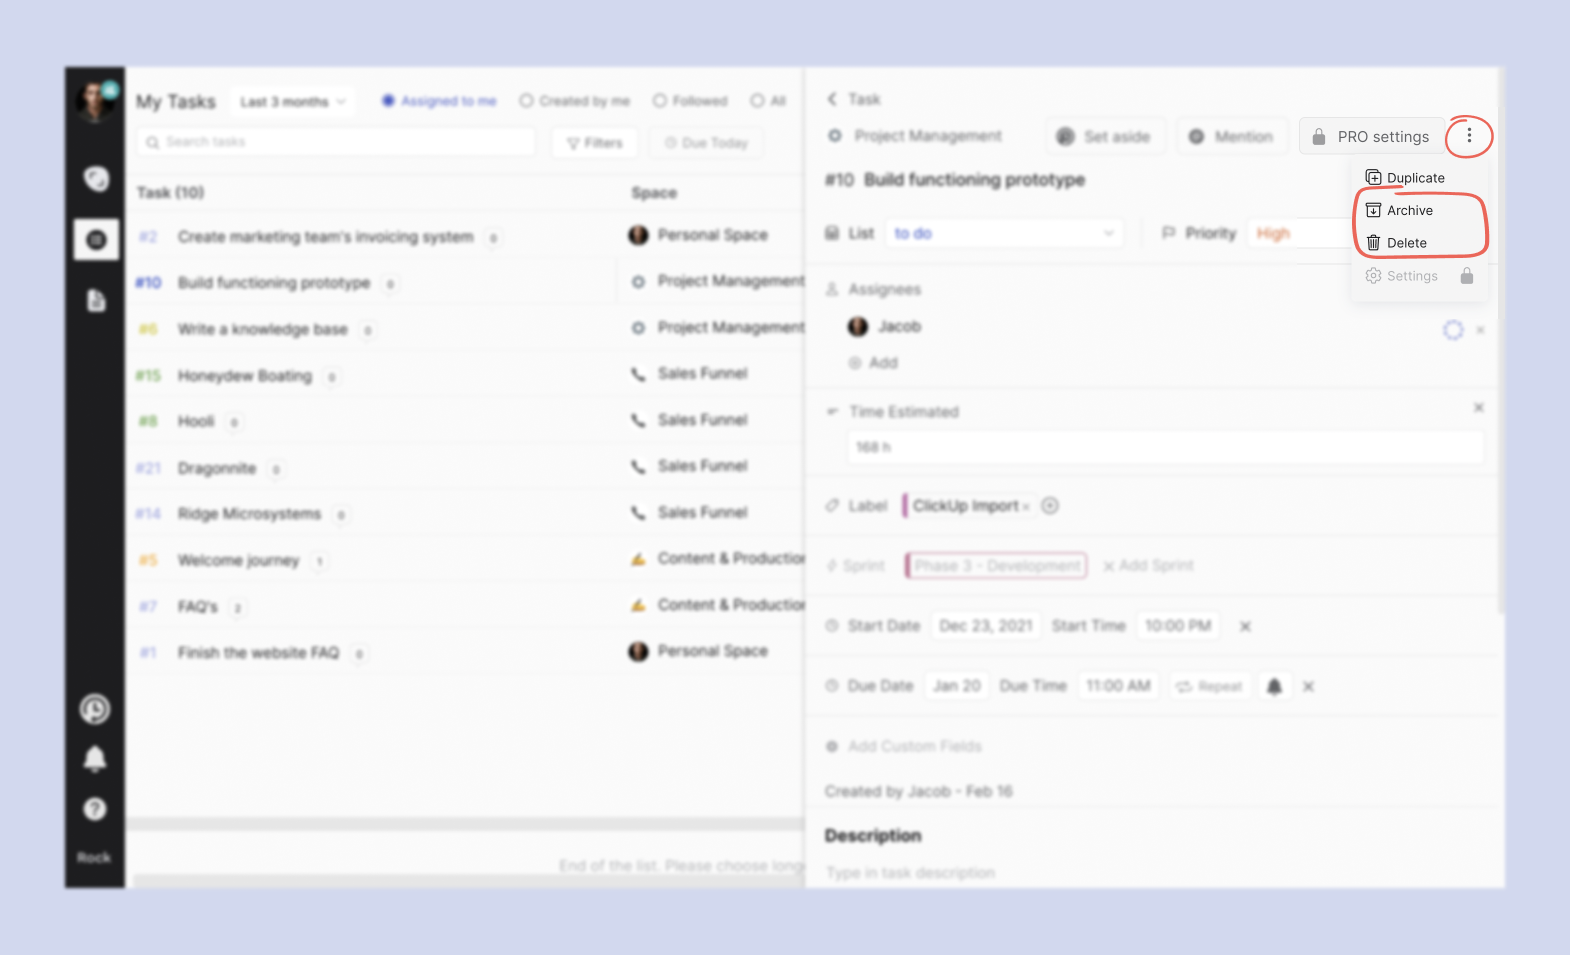Open the notifications bell in sidebar
The width and height of the screenshot is (1570, 955).
pos(95,759)
